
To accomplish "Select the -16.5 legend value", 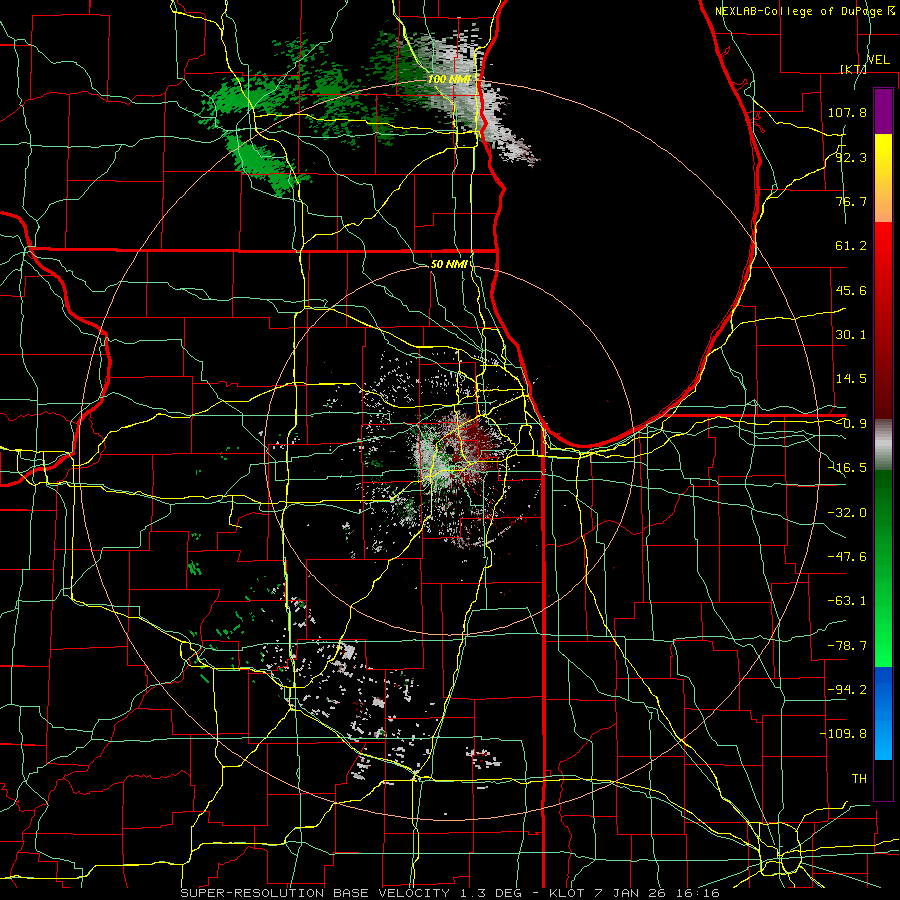I will click(x=847, y=468).
